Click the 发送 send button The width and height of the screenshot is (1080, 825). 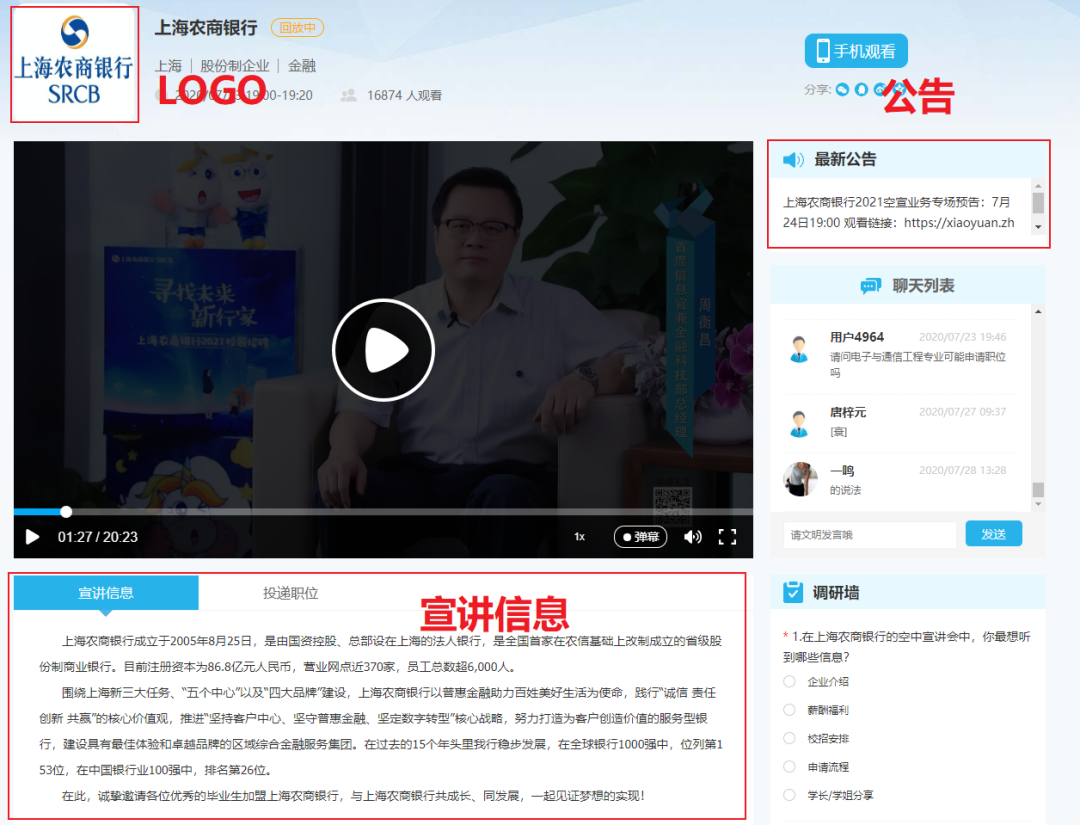click(x=993, y=534)
